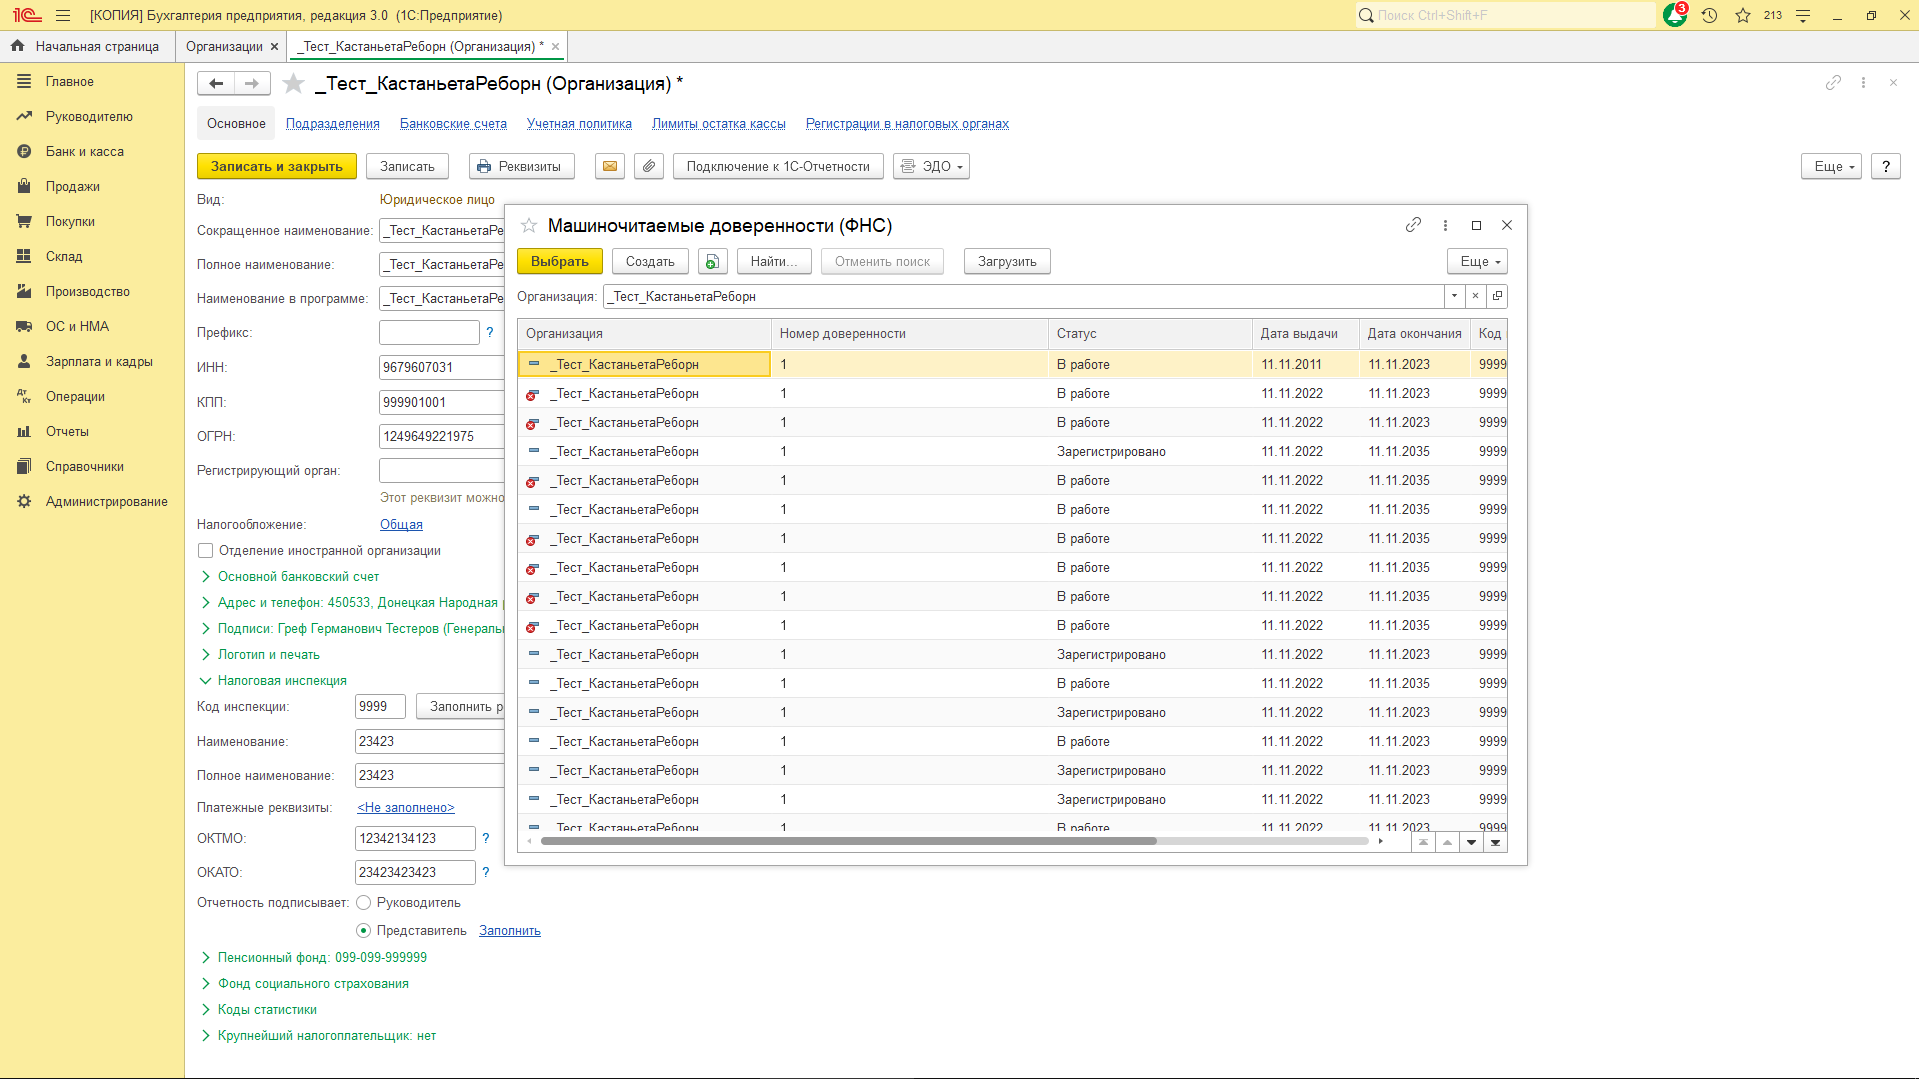Click the Выбрать button

(x=560, y=262)
